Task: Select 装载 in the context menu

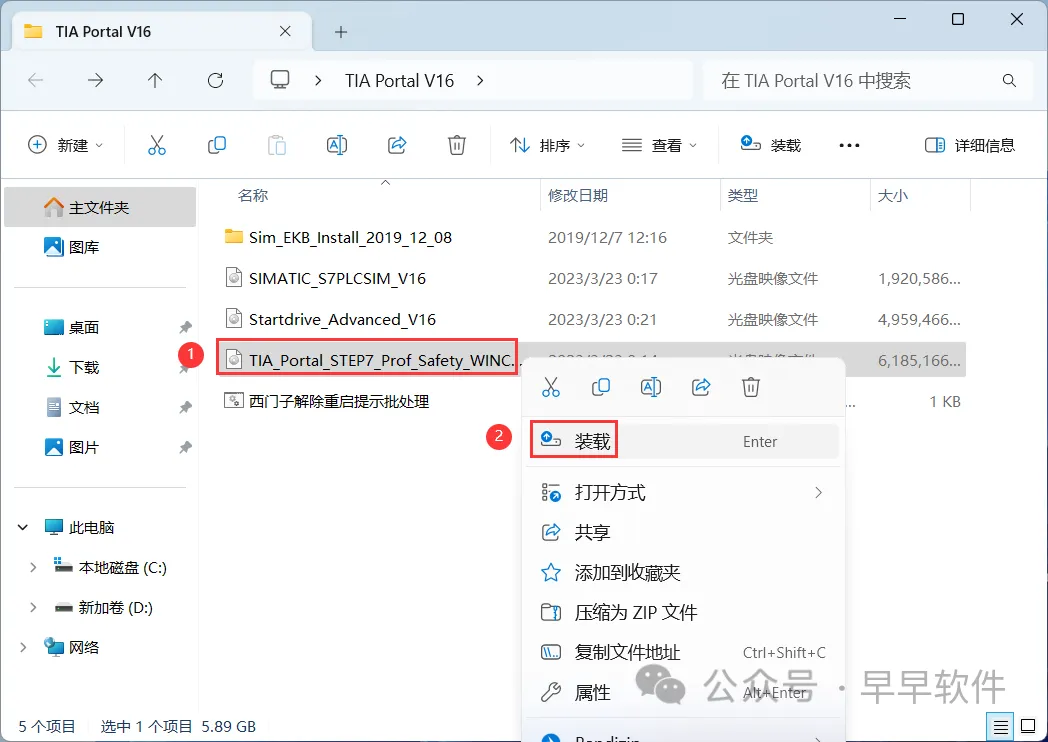Action: tap(682, 441)
